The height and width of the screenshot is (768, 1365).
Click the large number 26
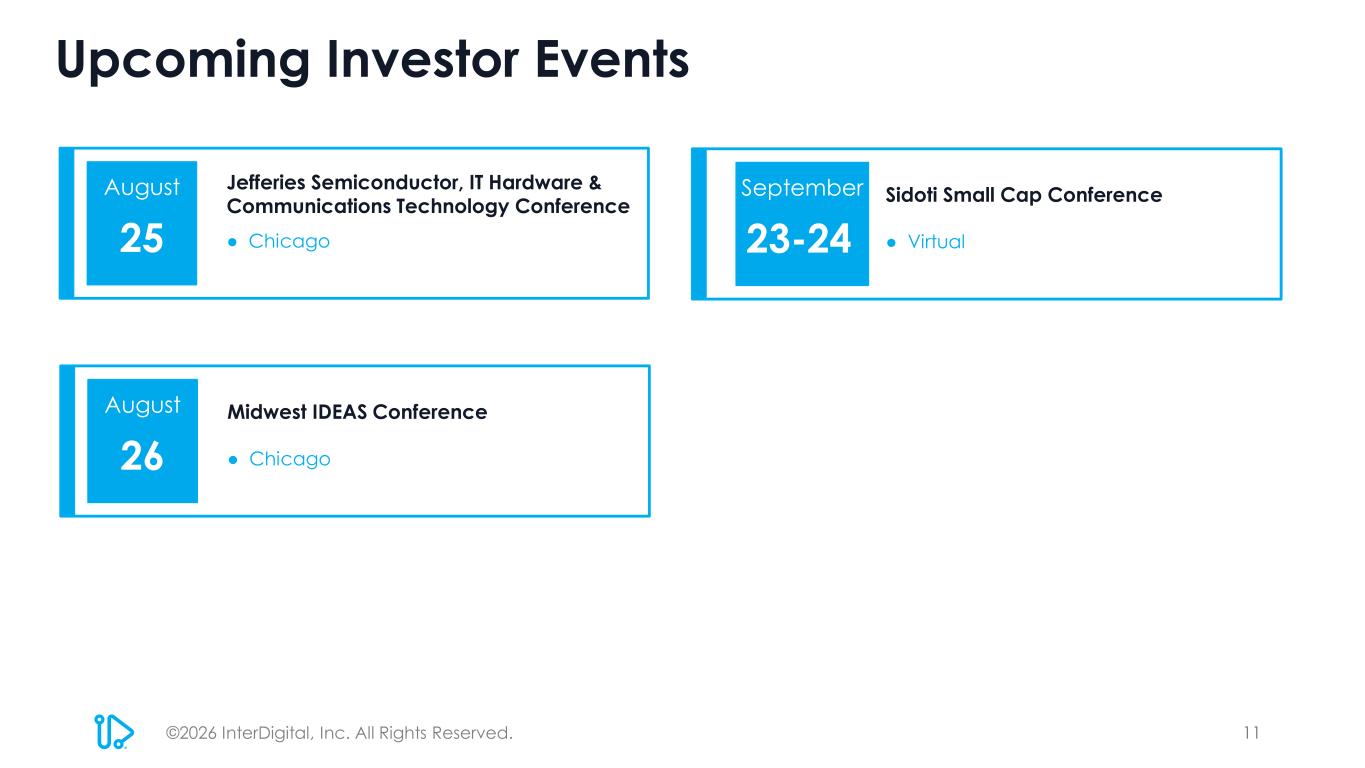pyautogui.click(x=142, y=457)
